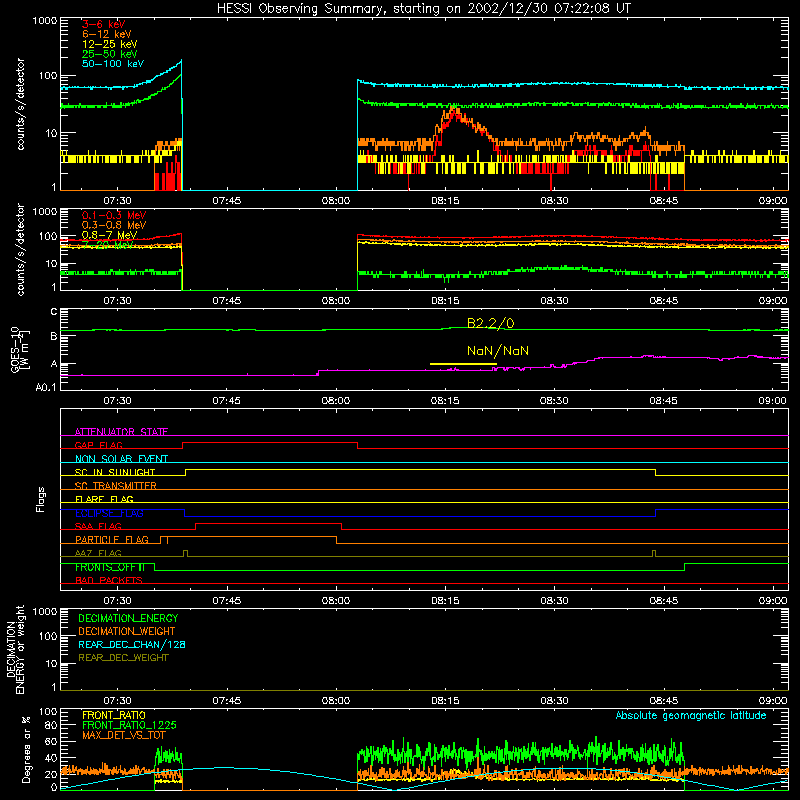
Task: Select the AAZ_FLAG label
Action: (x=98, y=553)
